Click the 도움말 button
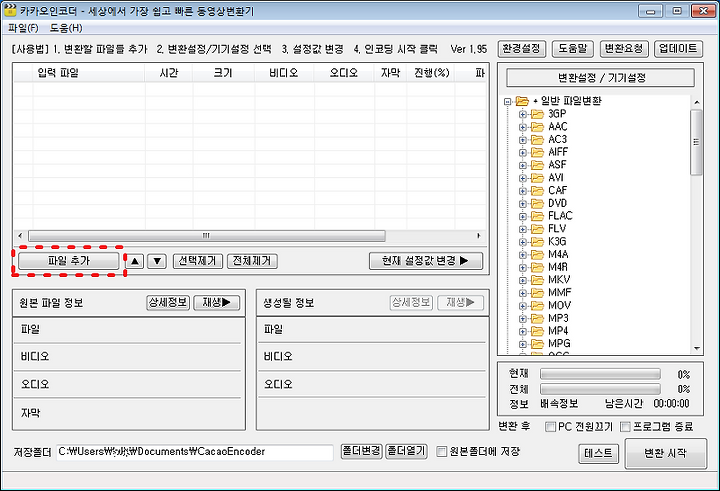Screen dimensions: 720x491 573,49
